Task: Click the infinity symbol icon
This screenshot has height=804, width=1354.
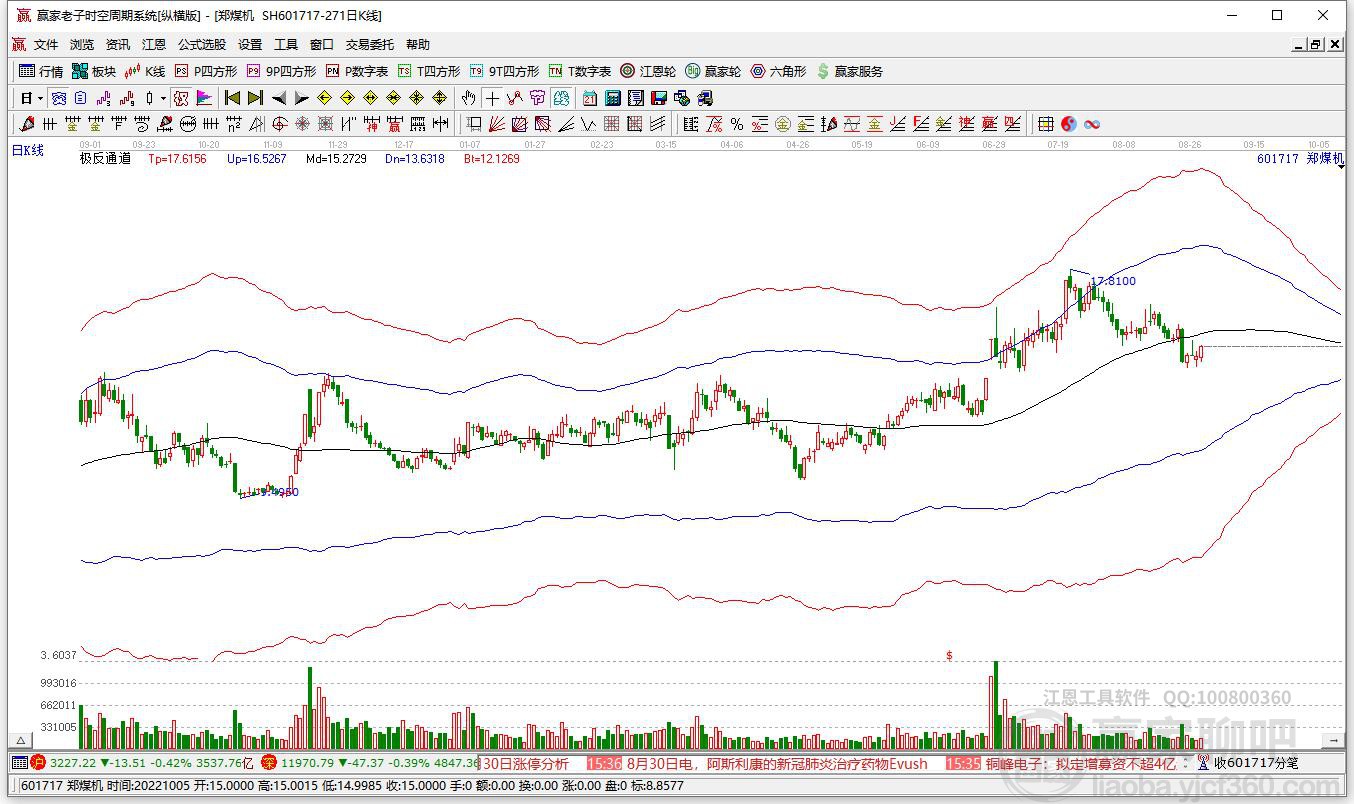Action: point(1092,124)
